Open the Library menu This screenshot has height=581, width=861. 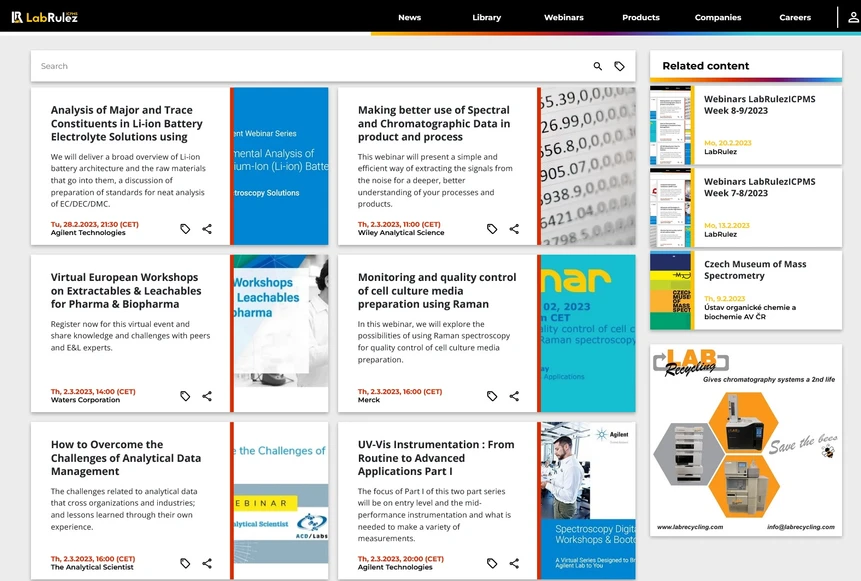[x=487, y=17]
